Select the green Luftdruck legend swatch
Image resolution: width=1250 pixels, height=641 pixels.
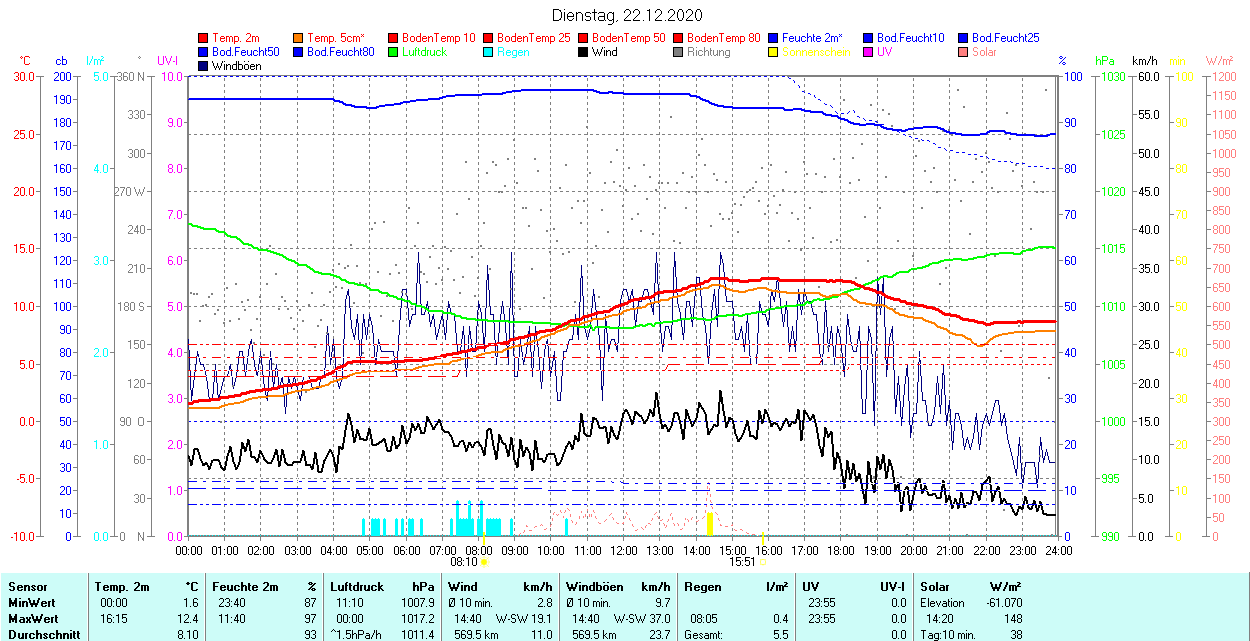click(x=393, y=52)
